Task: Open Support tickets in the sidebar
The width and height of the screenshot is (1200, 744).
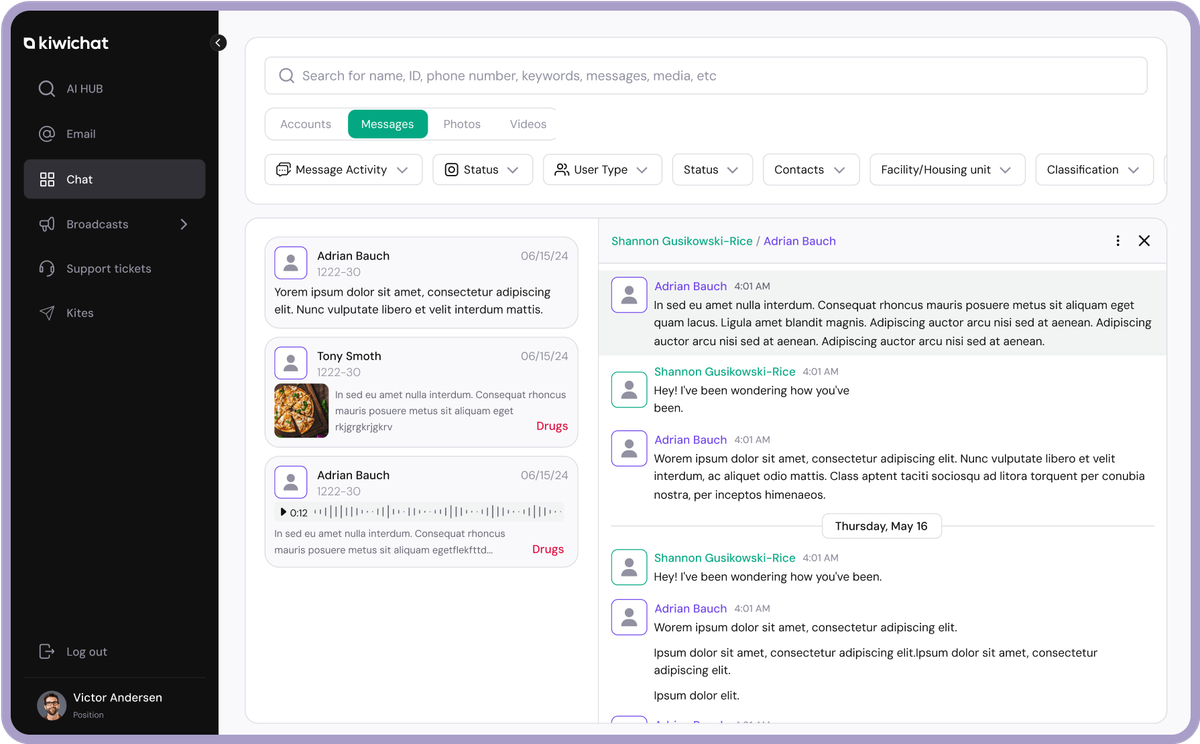Action: (x=114, y=269)
